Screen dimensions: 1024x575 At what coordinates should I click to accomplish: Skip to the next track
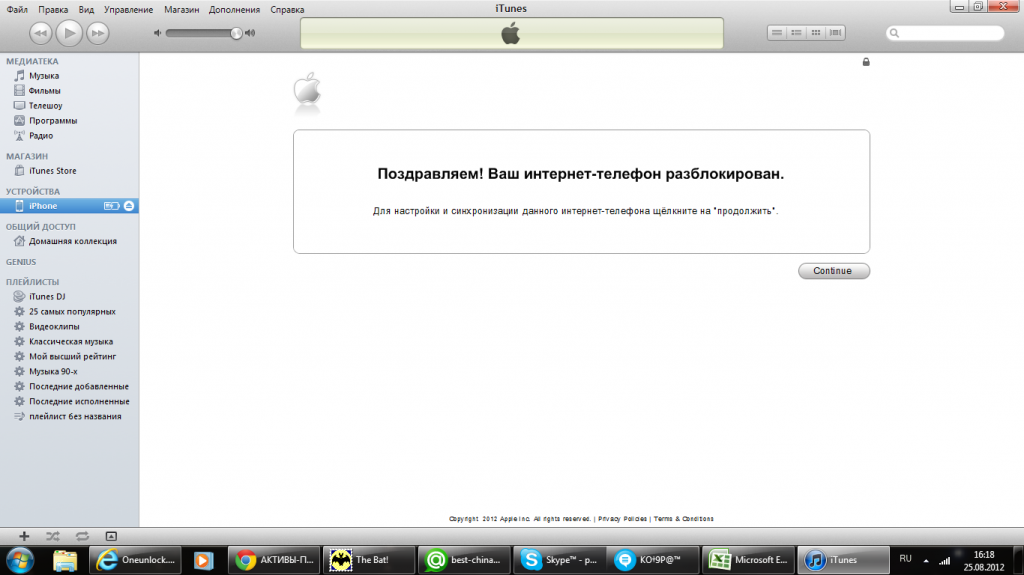click(97, 34)
